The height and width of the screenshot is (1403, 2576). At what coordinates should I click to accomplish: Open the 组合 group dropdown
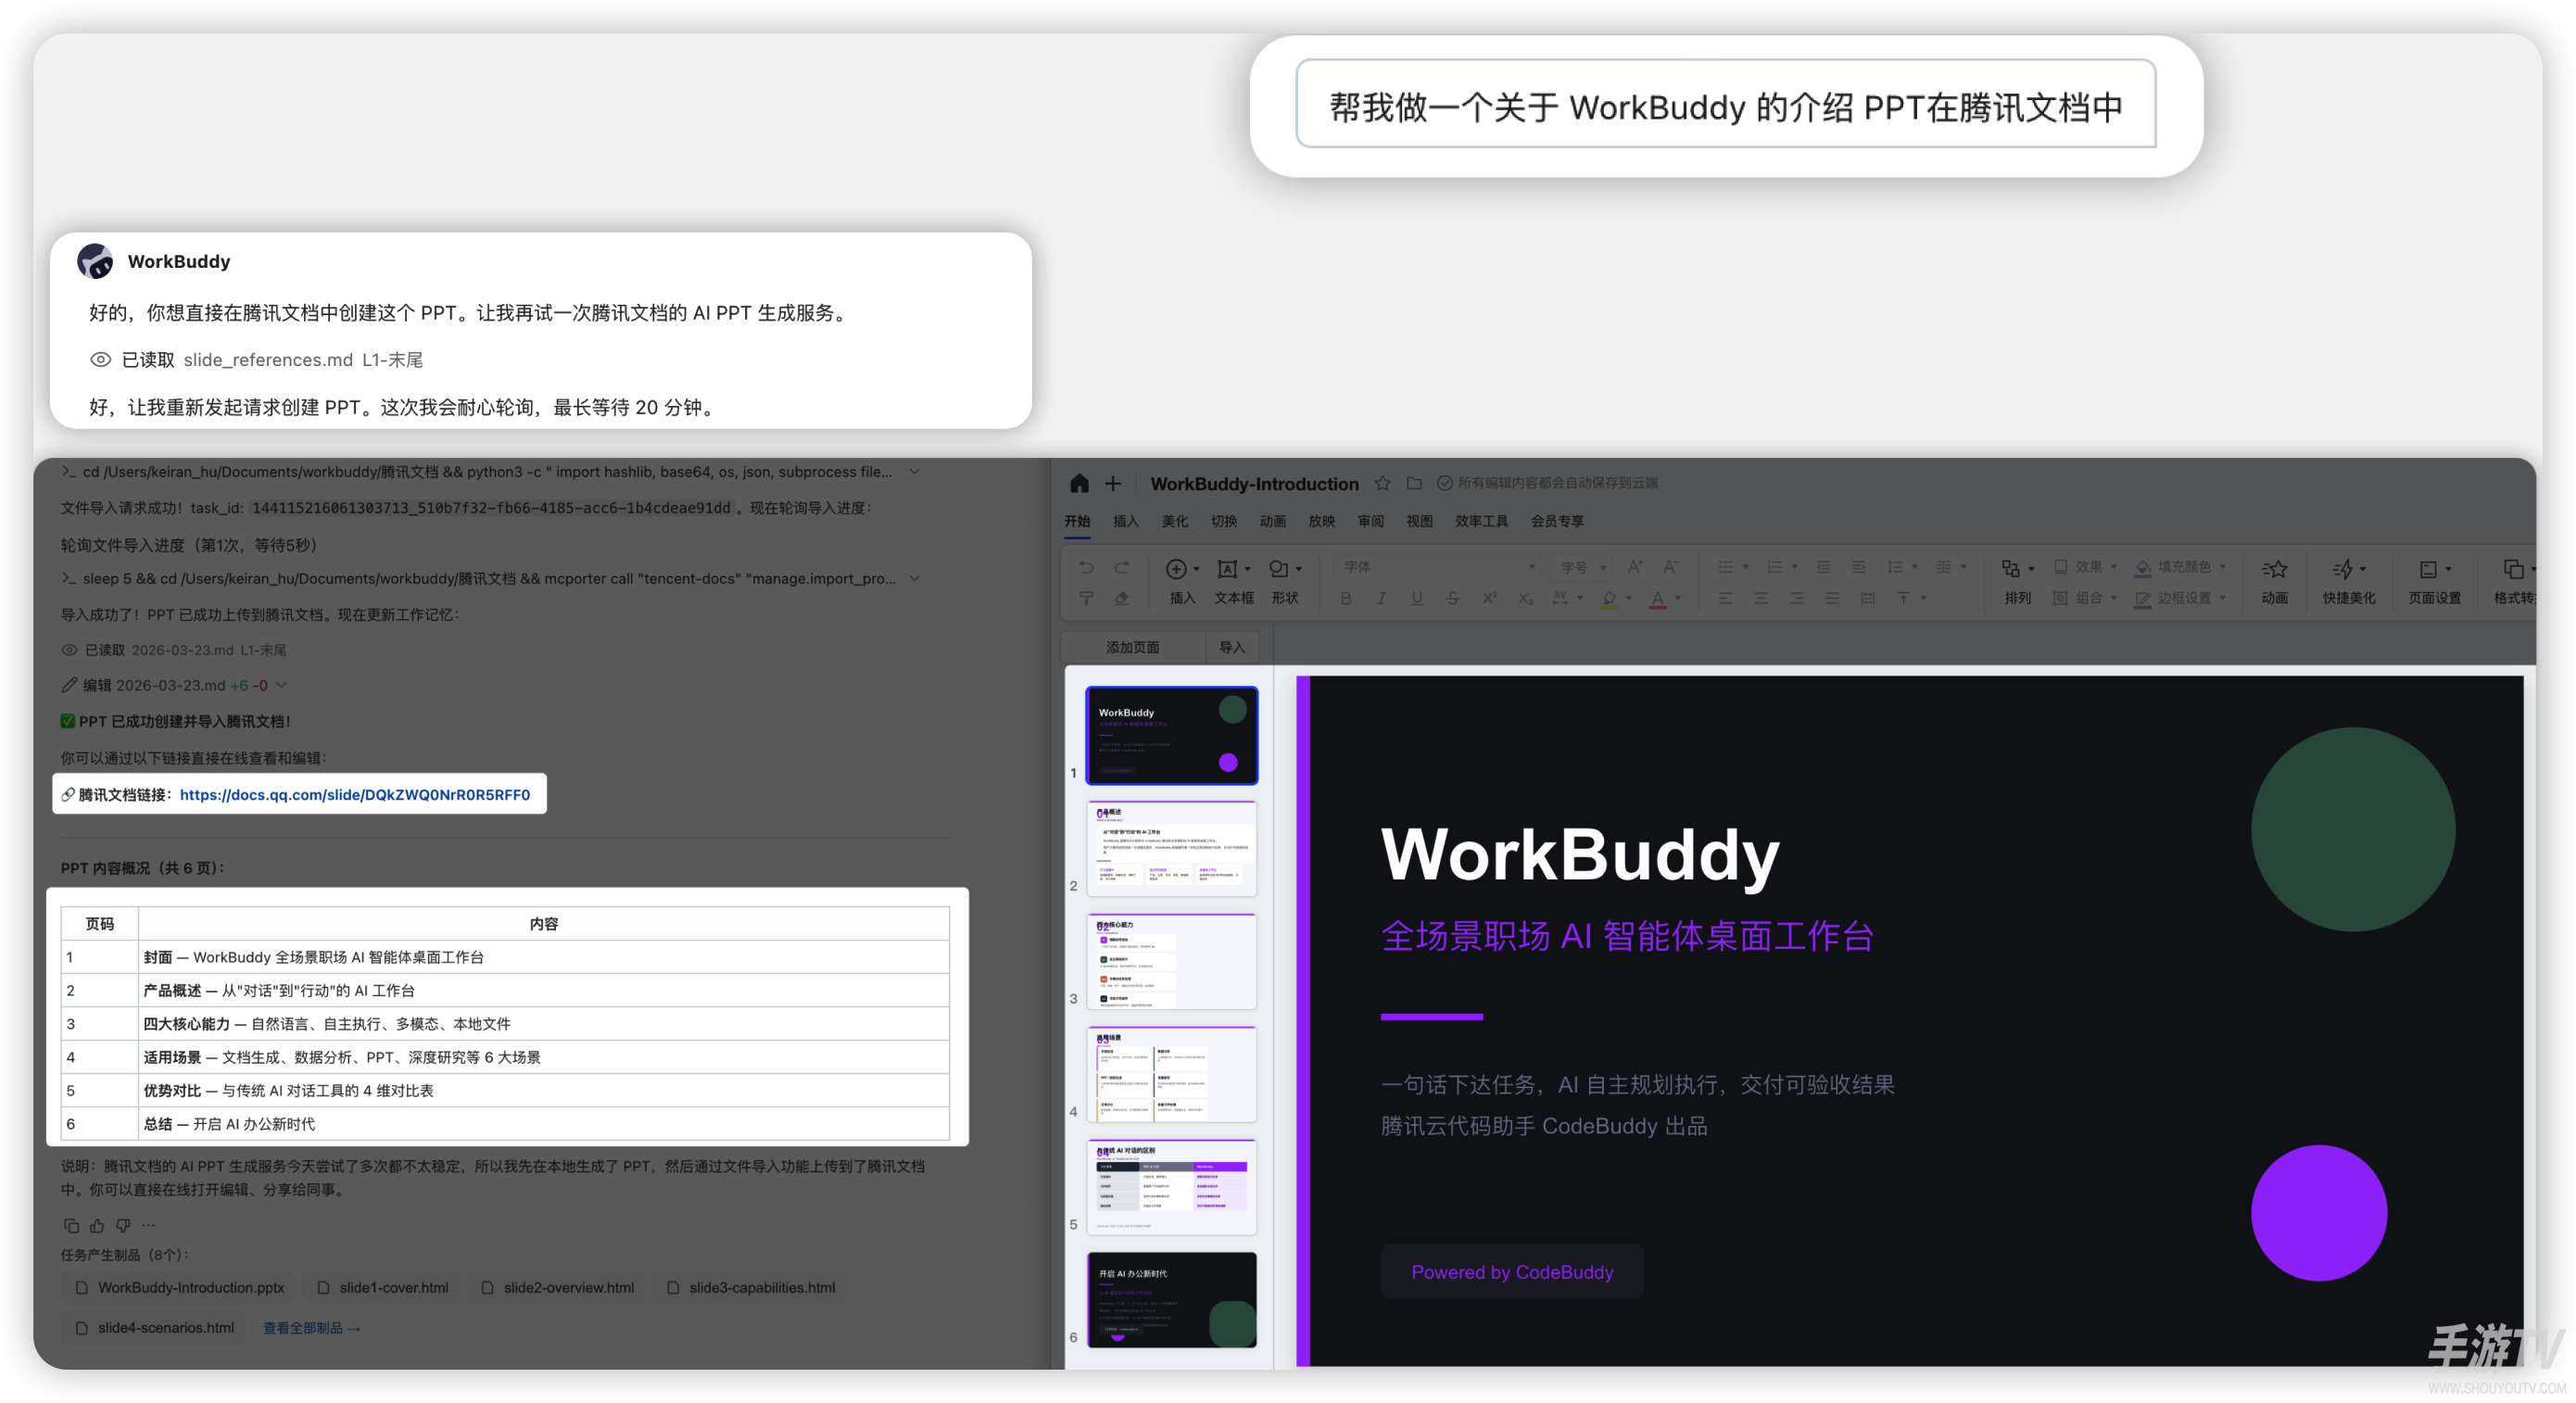pos(2086,598)
